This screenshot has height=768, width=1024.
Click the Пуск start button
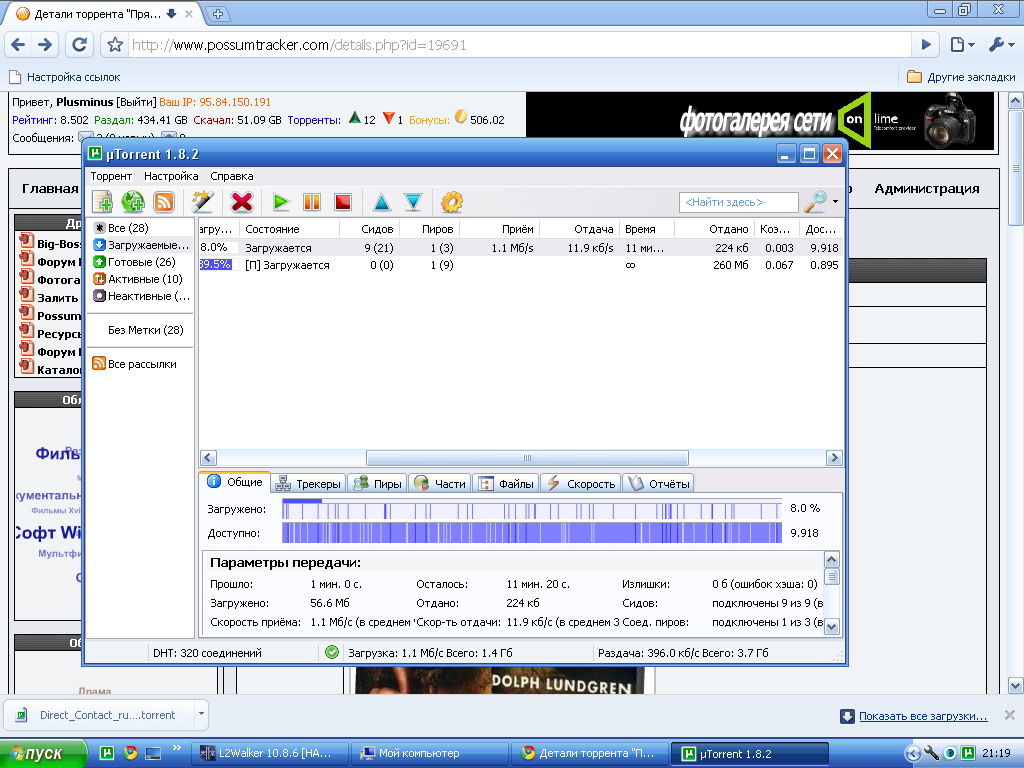(43, 754)
